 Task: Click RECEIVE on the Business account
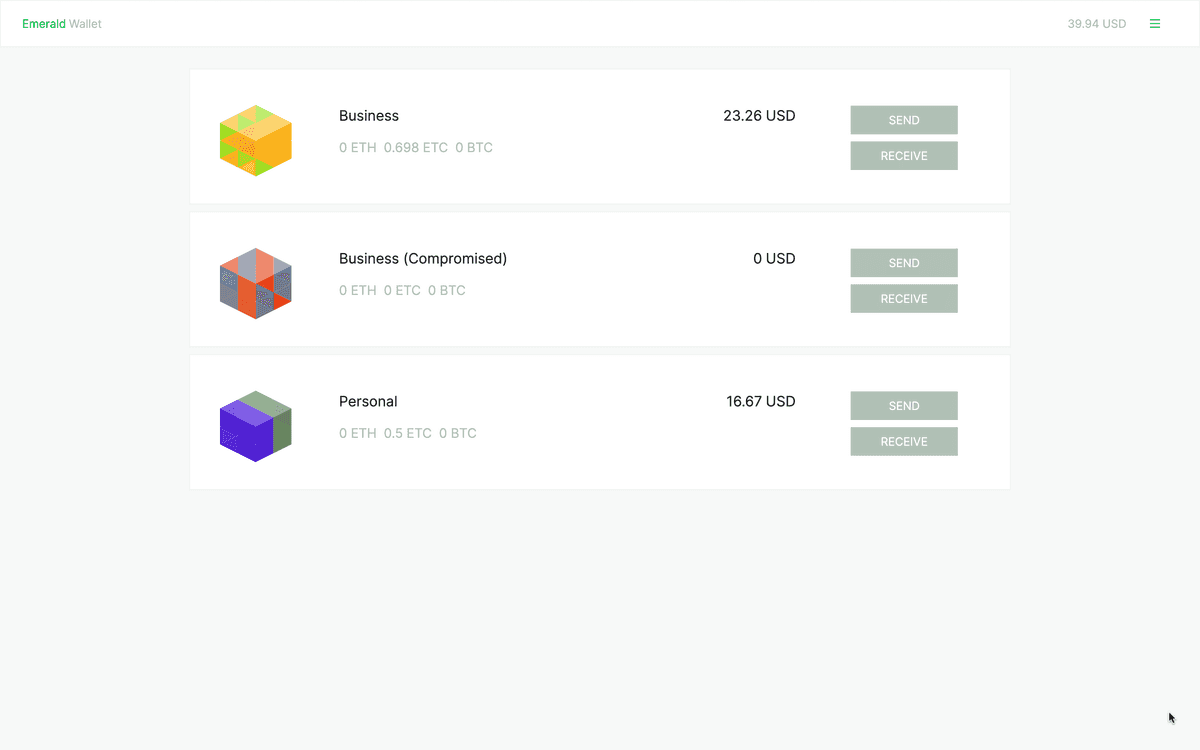[x=903, y=155]
